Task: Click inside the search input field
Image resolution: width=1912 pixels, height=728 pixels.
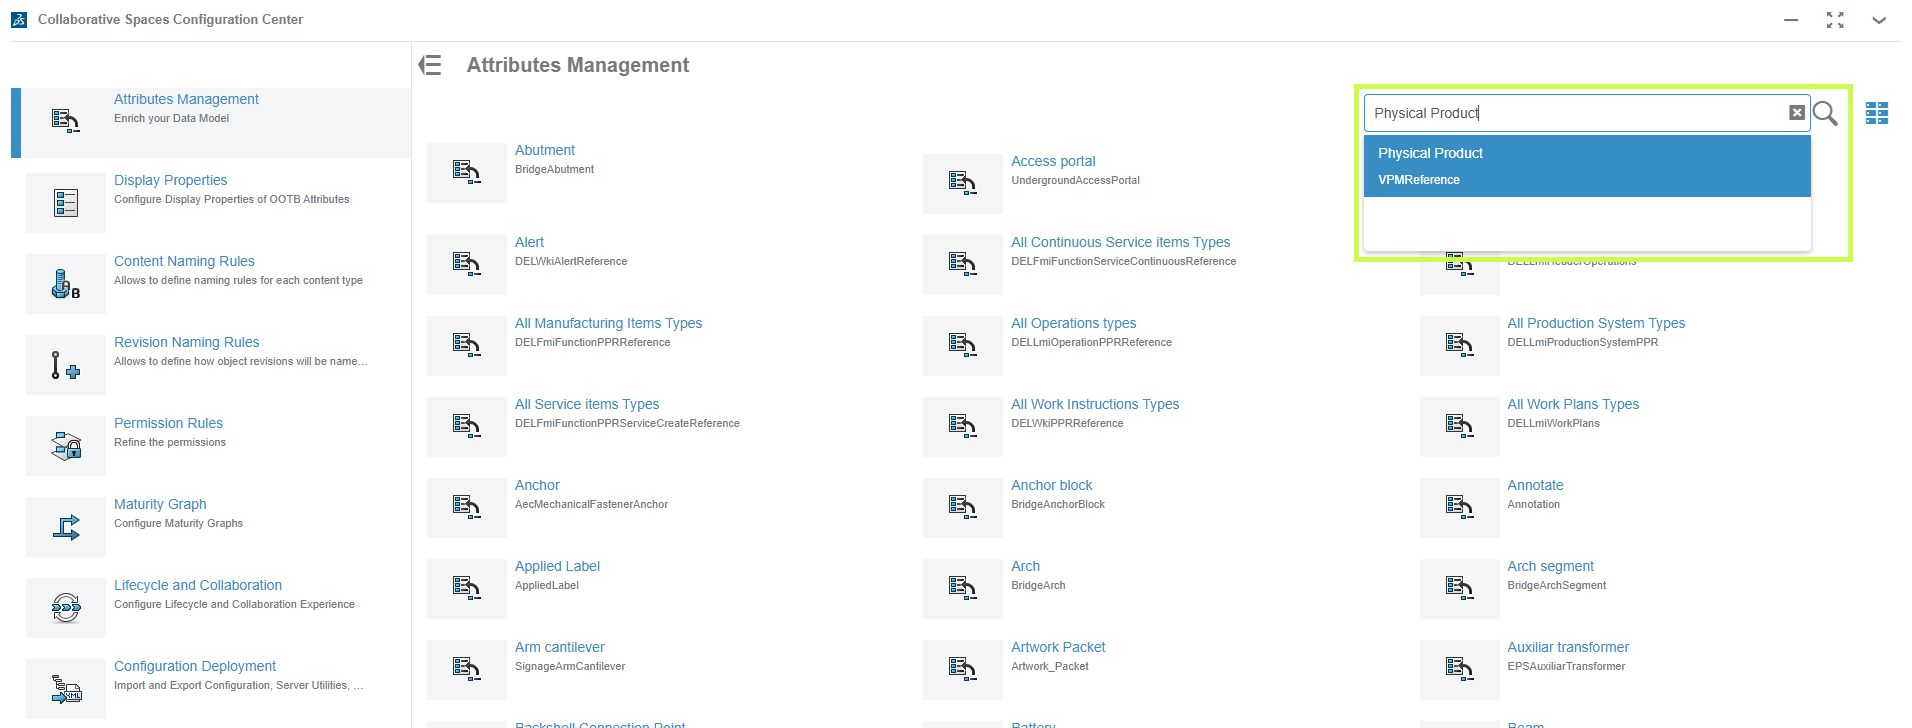Action: pos(1575,113)
